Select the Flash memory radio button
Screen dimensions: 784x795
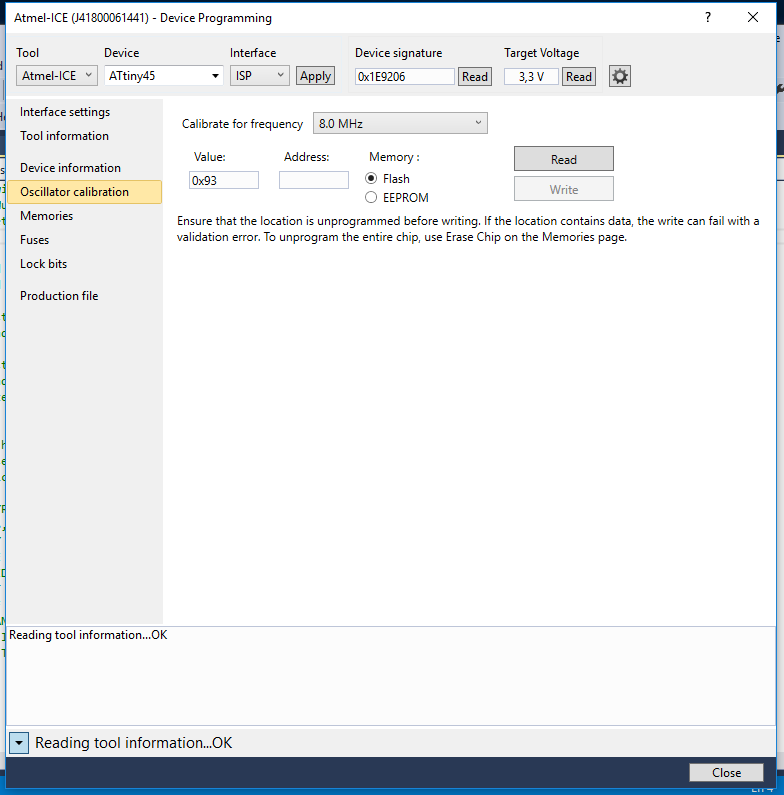[x=371, y=178]
